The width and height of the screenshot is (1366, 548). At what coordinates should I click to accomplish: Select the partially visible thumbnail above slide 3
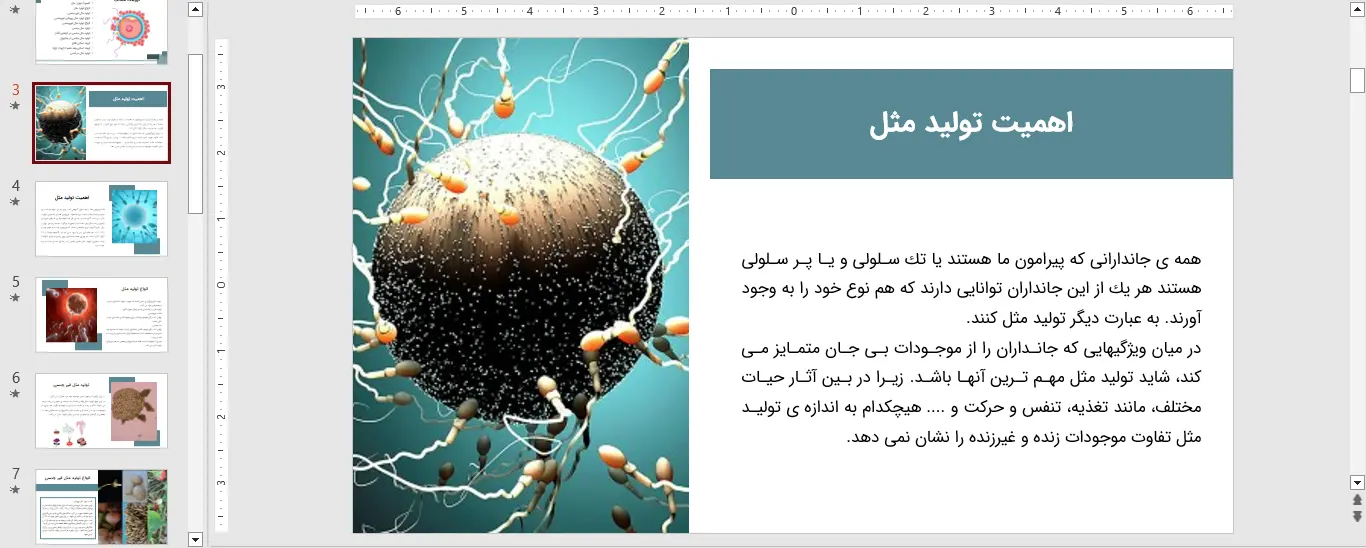click(x=101, y=32)
